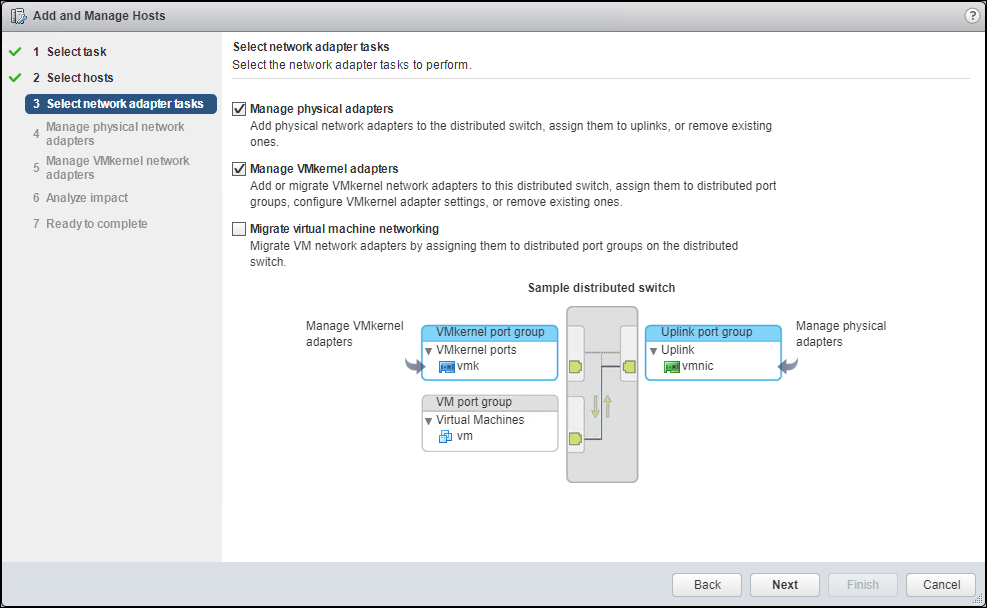
Task: Click the Next button
Action: click(784, 584)
